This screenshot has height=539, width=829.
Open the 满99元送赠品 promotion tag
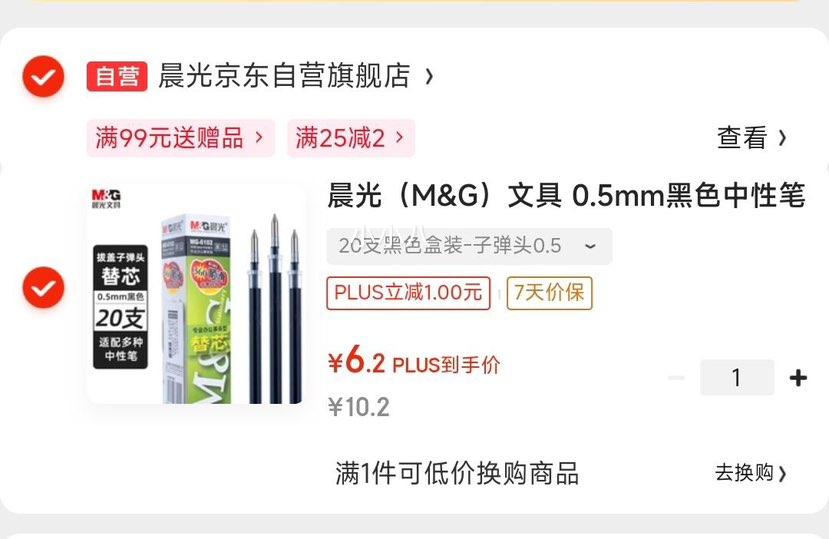click(181, 138)
